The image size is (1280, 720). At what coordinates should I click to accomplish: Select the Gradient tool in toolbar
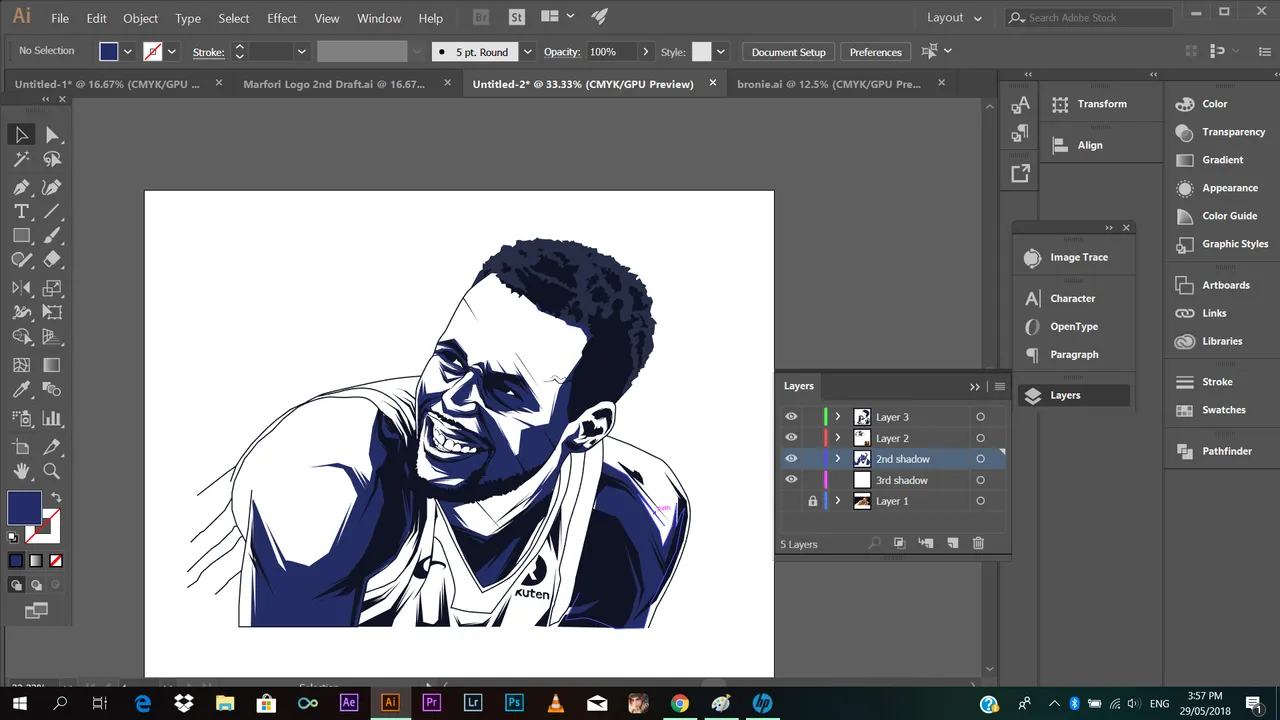[53, 365]
